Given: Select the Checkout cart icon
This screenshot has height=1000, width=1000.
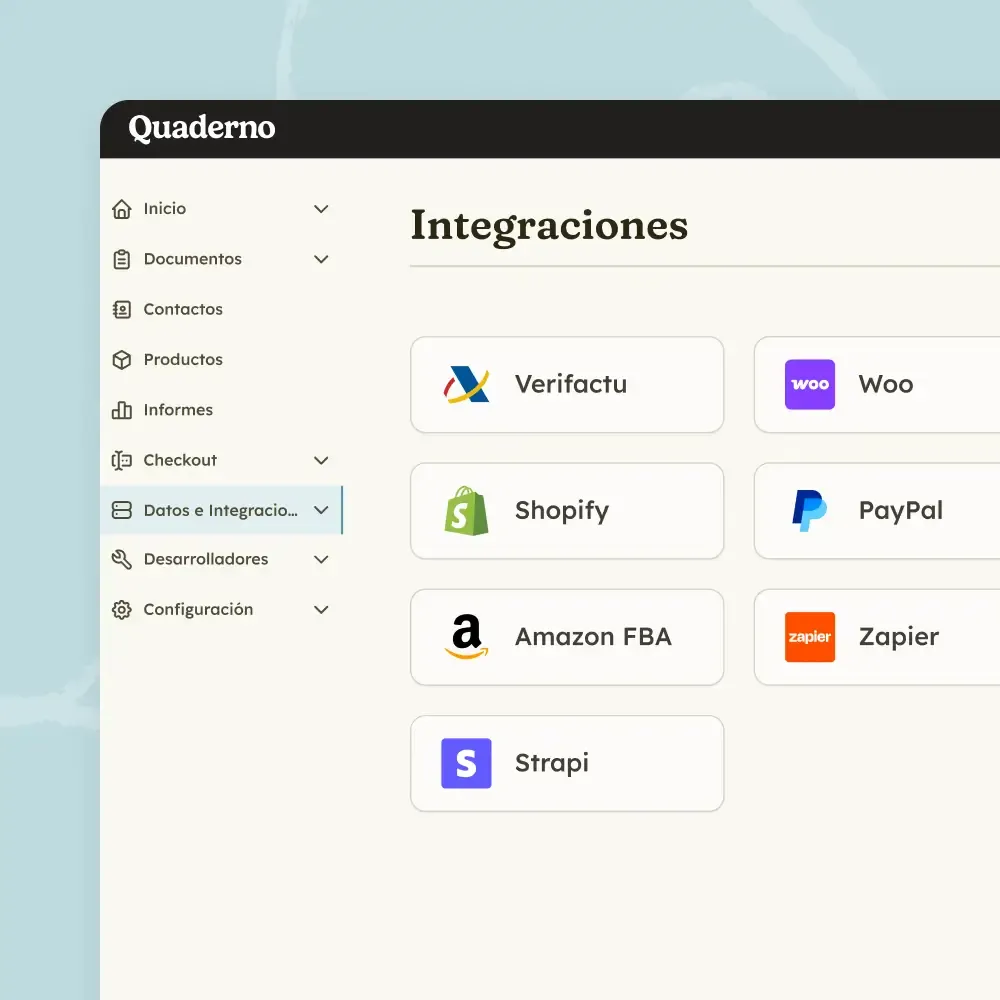Looking at the screenshot, I should tap(122, 459).
